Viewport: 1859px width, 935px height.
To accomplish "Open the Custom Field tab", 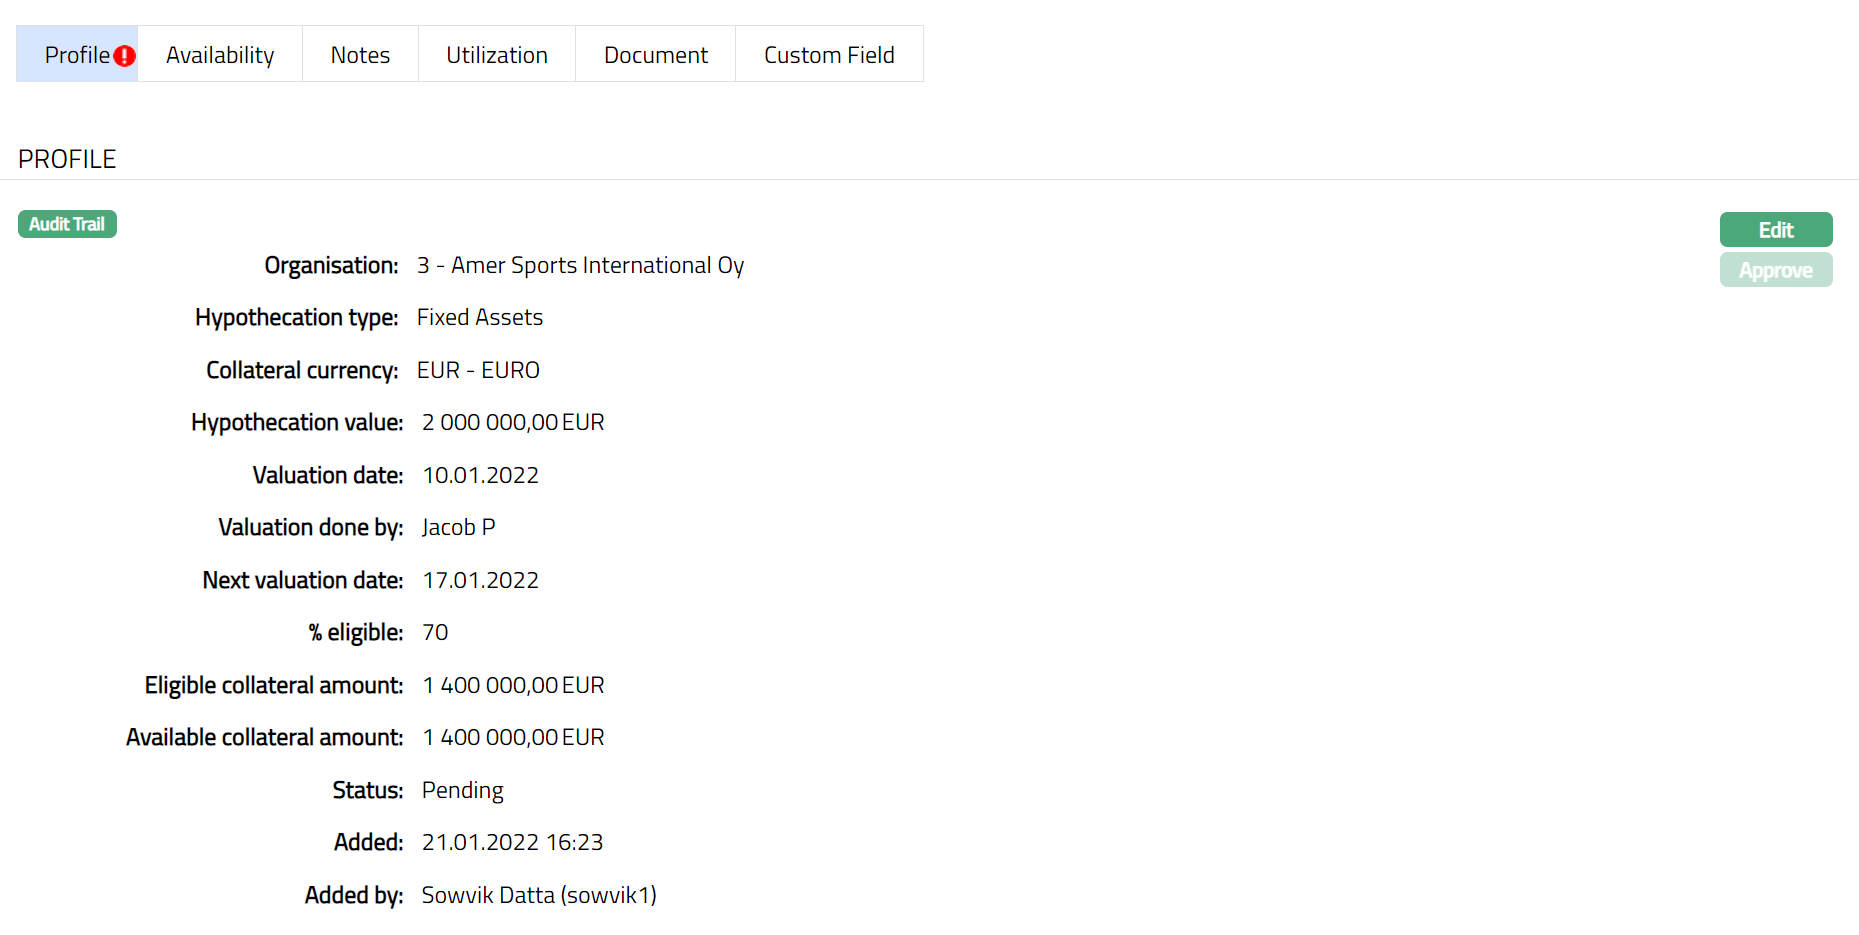I will pyautogui.click(x=828, y=55).
